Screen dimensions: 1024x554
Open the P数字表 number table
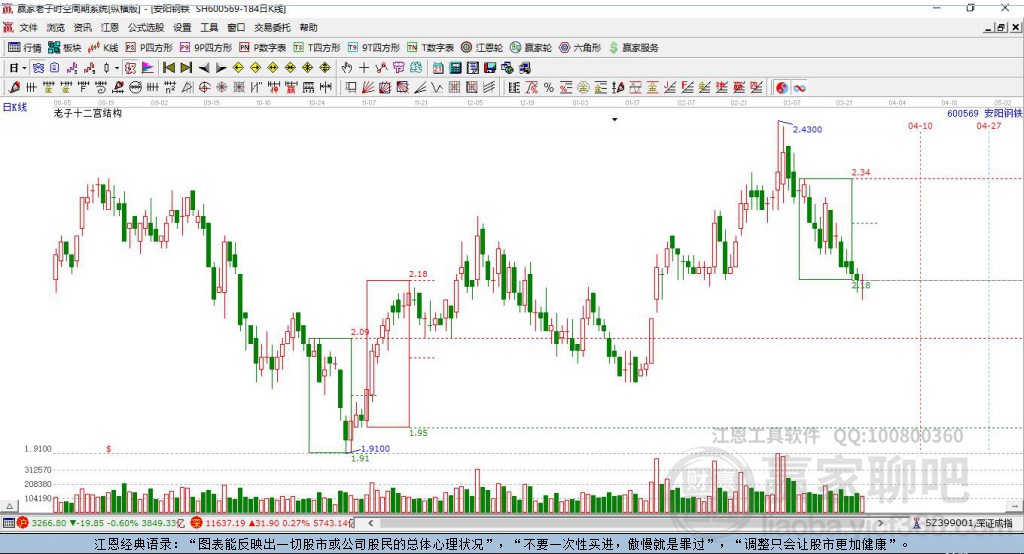[263, 48]
